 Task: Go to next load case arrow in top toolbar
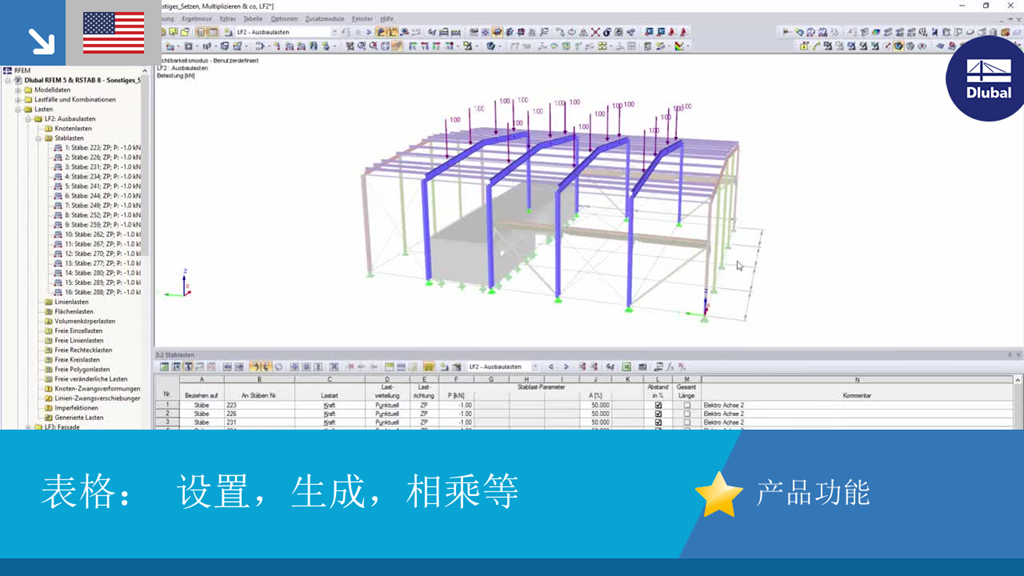pos(369,32)
